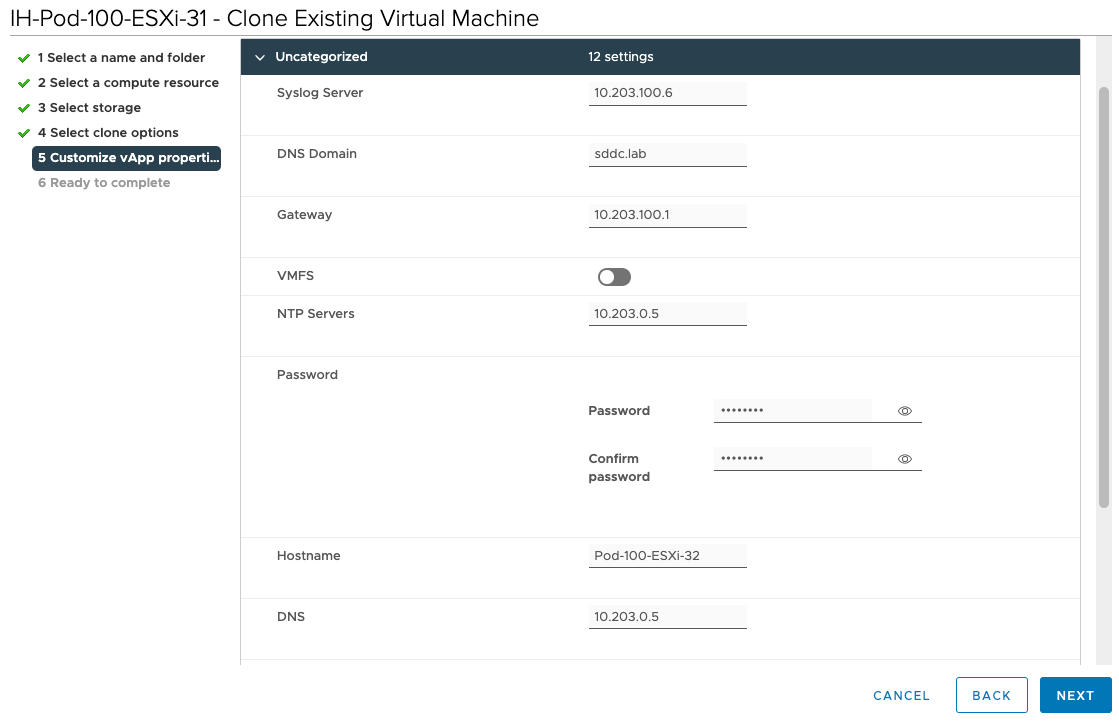1119x726 pixels.
Task: Open step 2 Select a compute resource
Action: click(x=128, y=83)
